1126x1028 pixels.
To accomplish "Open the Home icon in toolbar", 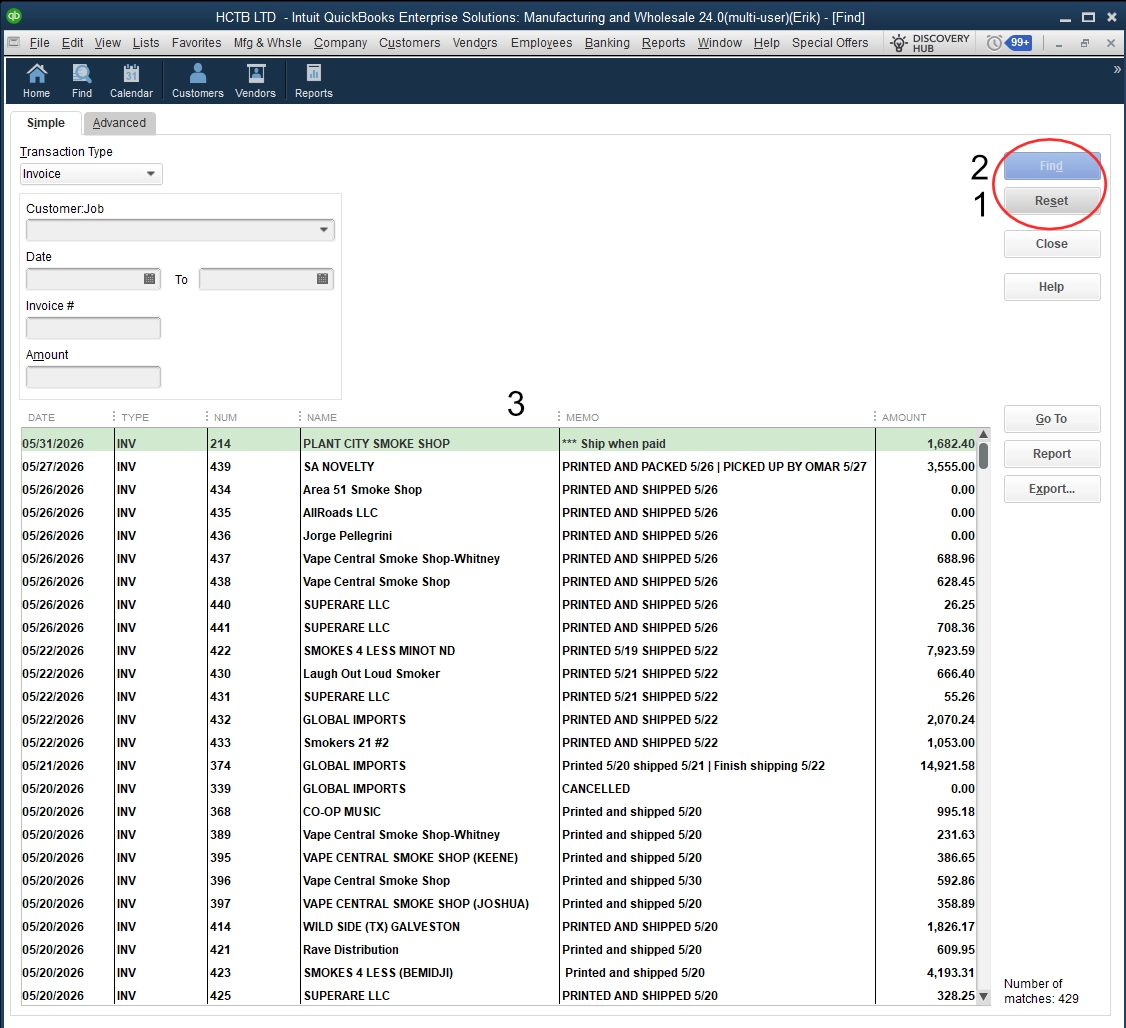I will [x=37, y=80].
